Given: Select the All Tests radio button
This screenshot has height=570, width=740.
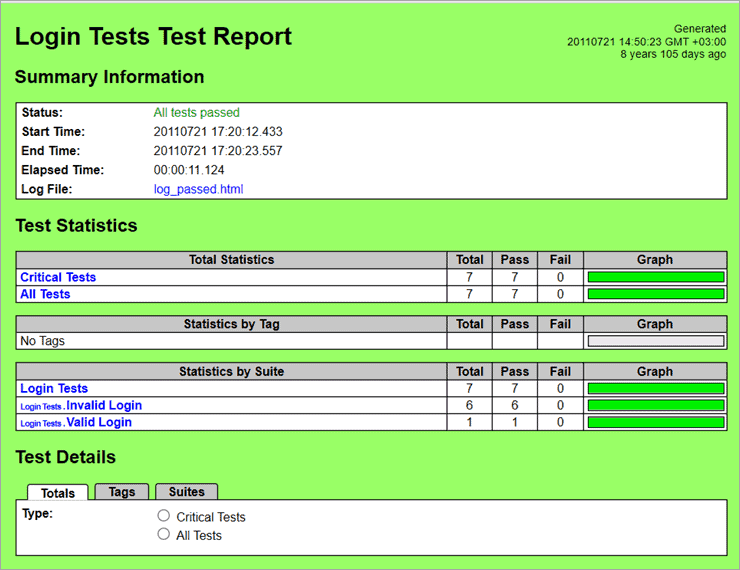Looking at the screenshot, I should pyautogui.click(x=163, y=534).
